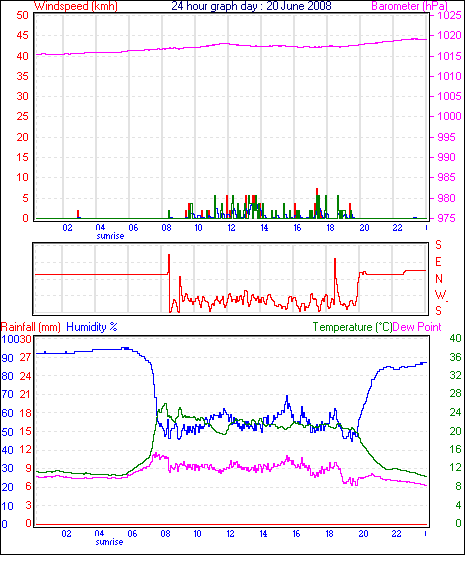Click the 985 barometer axis value
Screen dimensions: 466x563
click(x=447, y=177)
